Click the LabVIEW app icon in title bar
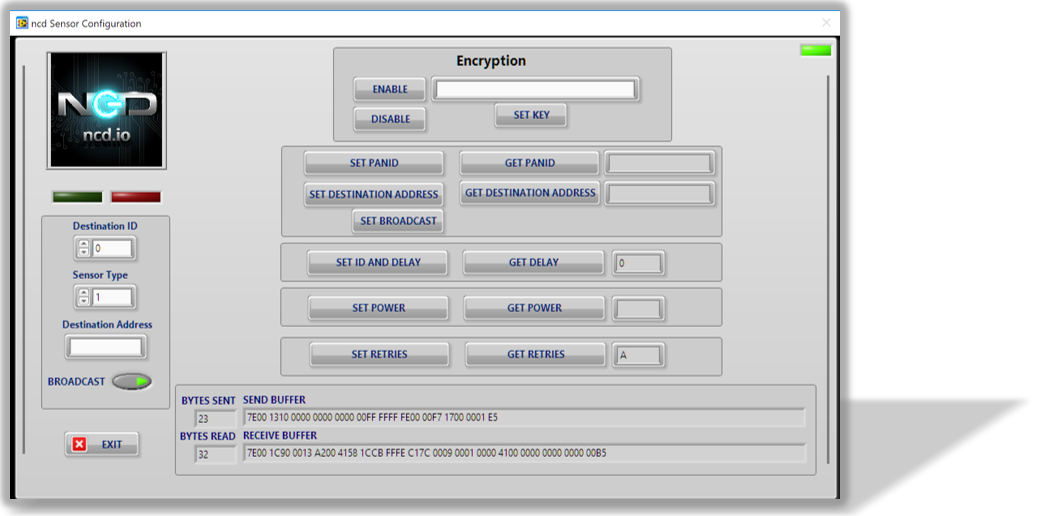The width and height of the screenshot is (1037, 516). pyautogui.click(x=22, y=23)
